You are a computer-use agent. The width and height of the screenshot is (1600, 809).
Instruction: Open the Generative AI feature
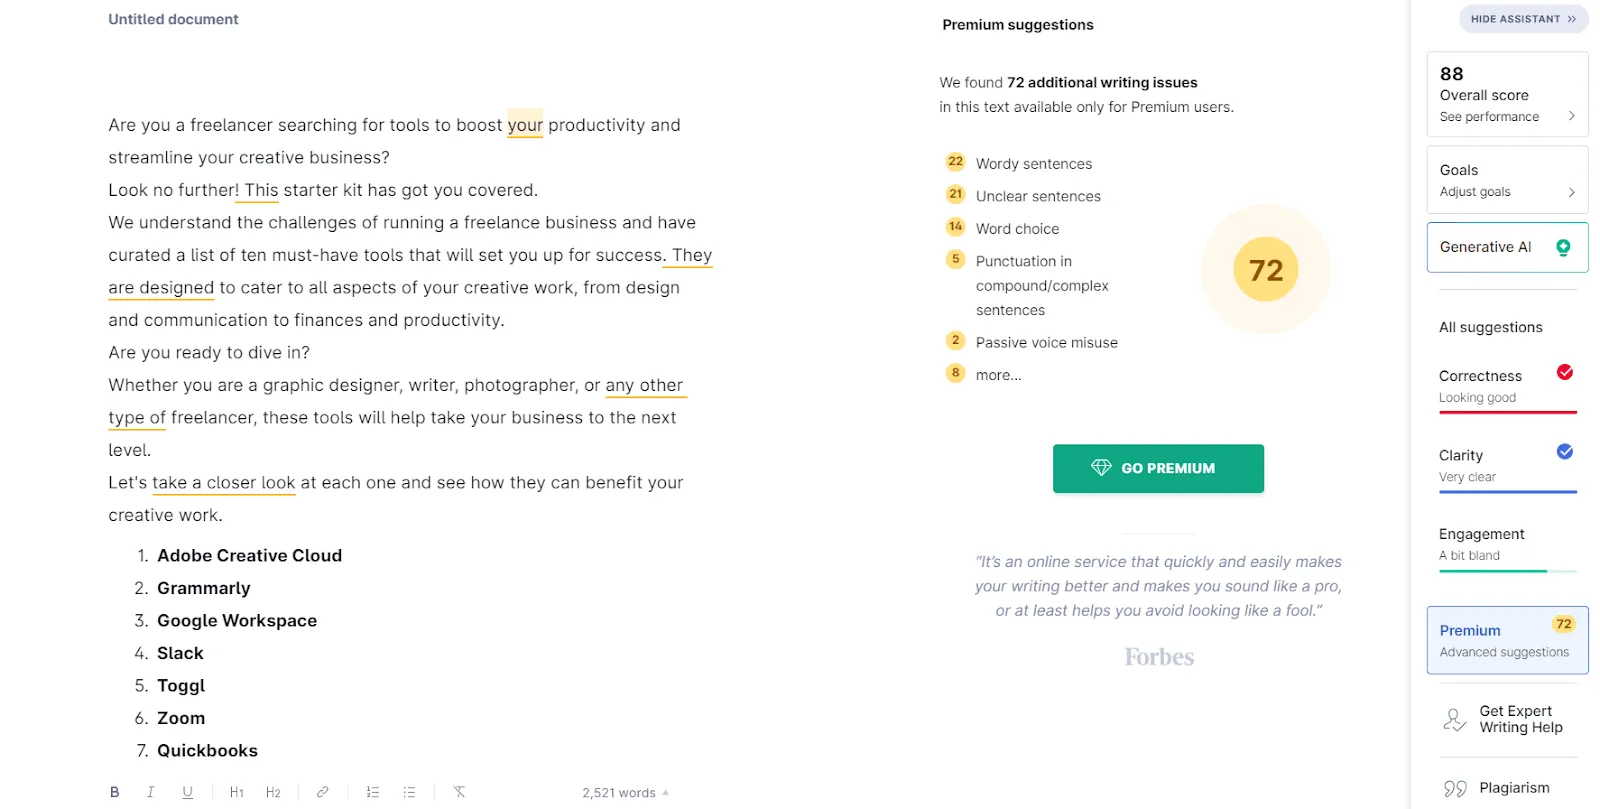click(1507, 247)
